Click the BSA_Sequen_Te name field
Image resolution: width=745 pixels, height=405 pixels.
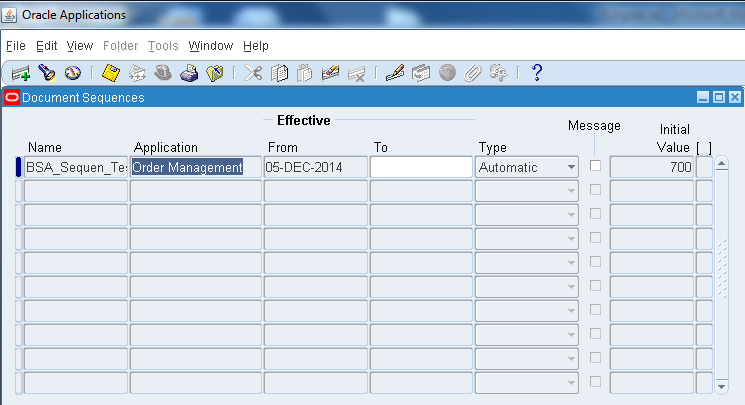click(x=76, y=167)
